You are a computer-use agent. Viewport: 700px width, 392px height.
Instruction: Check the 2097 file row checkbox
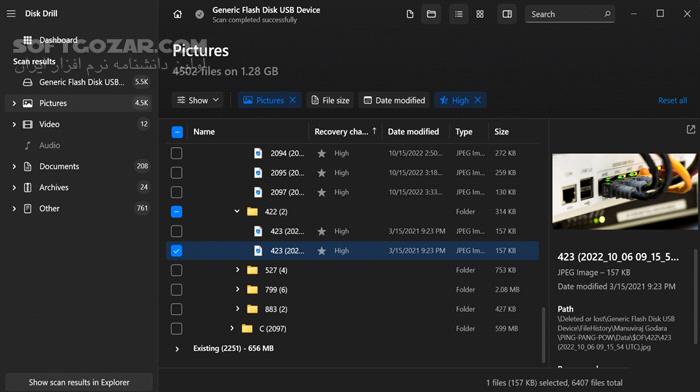177,192
